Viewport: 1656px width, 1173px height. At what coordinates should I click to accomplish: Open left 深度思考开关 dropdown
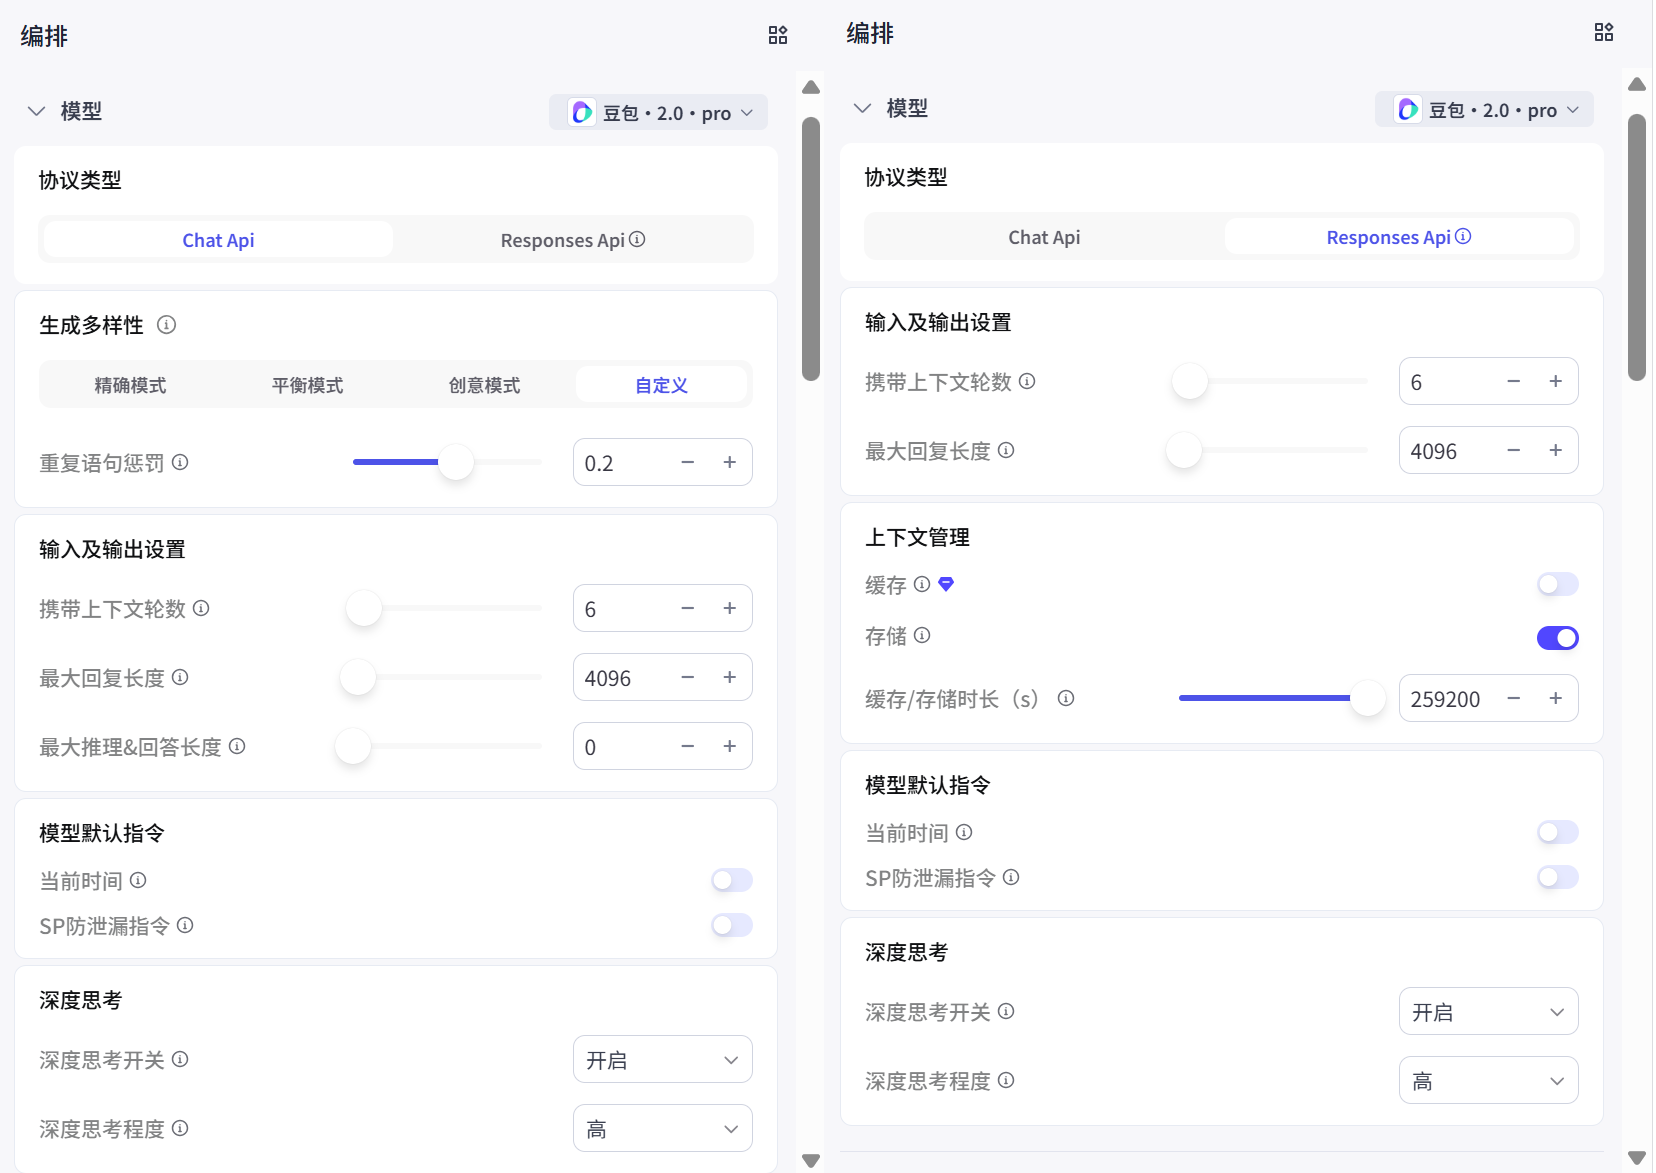663,1059
